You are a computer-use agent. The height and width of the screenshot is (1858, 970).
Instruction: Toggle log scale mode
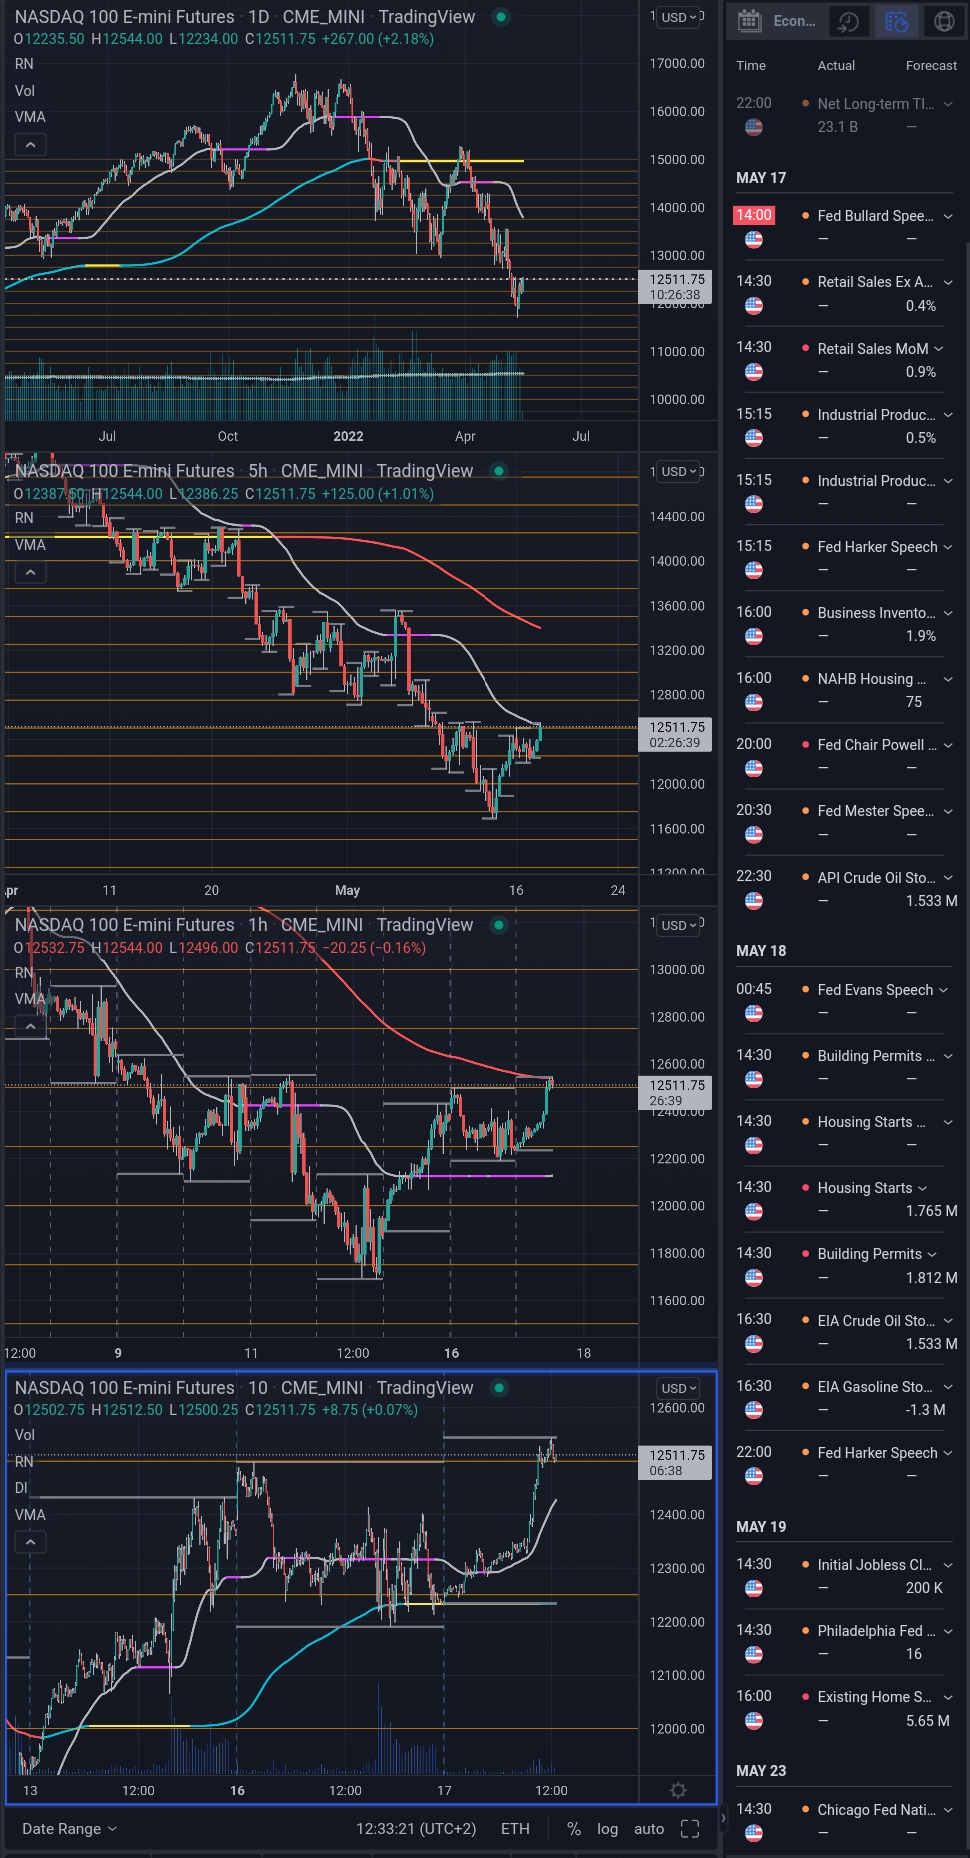pos(607,1828)
